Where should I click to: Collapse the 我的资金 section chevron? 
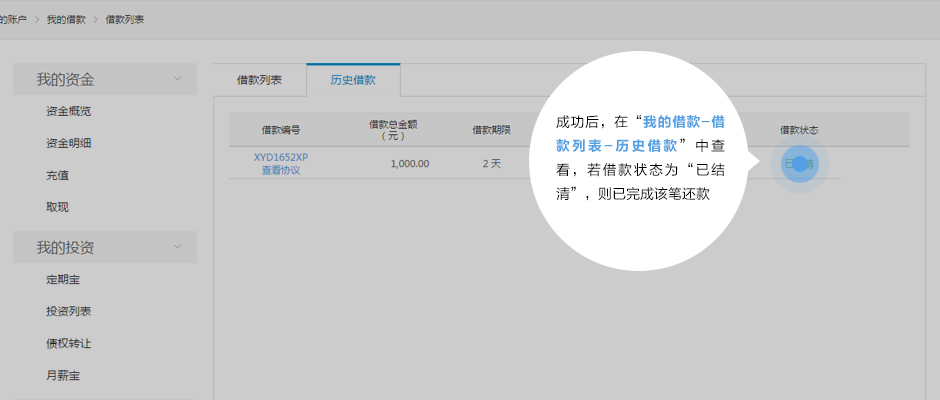tap(177, 78)
